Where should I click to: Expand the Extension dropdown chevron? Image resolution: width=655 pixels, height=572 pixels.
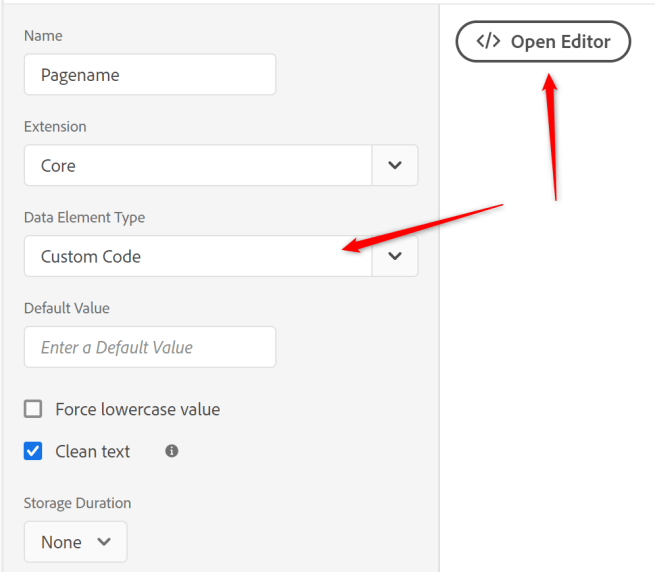[x=395, y=165]
